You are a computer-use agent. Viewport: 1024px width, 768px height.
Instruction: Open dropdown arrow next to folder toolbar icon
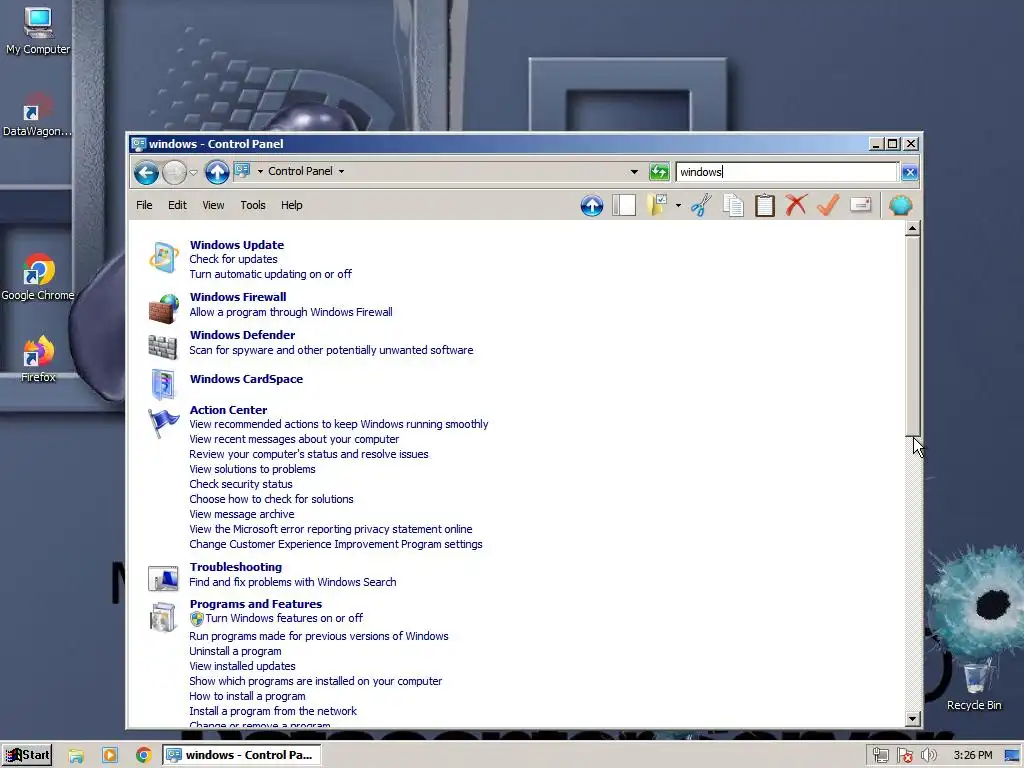pos(678,206)
